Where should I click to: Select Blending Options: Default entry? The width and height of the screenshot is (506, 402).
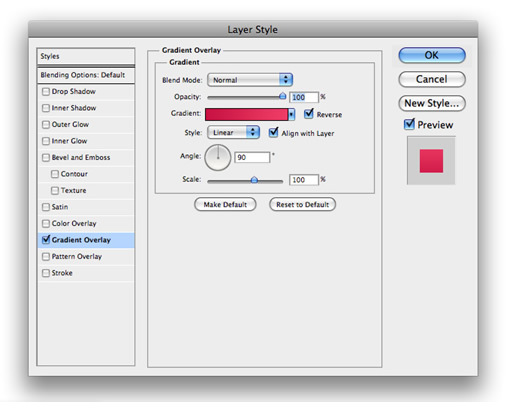[86, 75]
